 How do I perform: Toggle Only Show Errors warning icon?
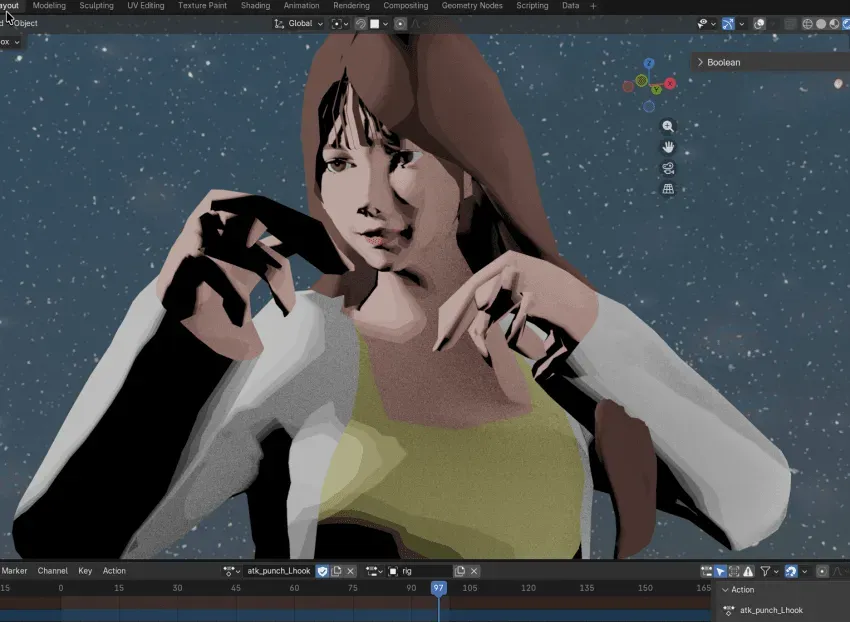[x=748, y=571]
